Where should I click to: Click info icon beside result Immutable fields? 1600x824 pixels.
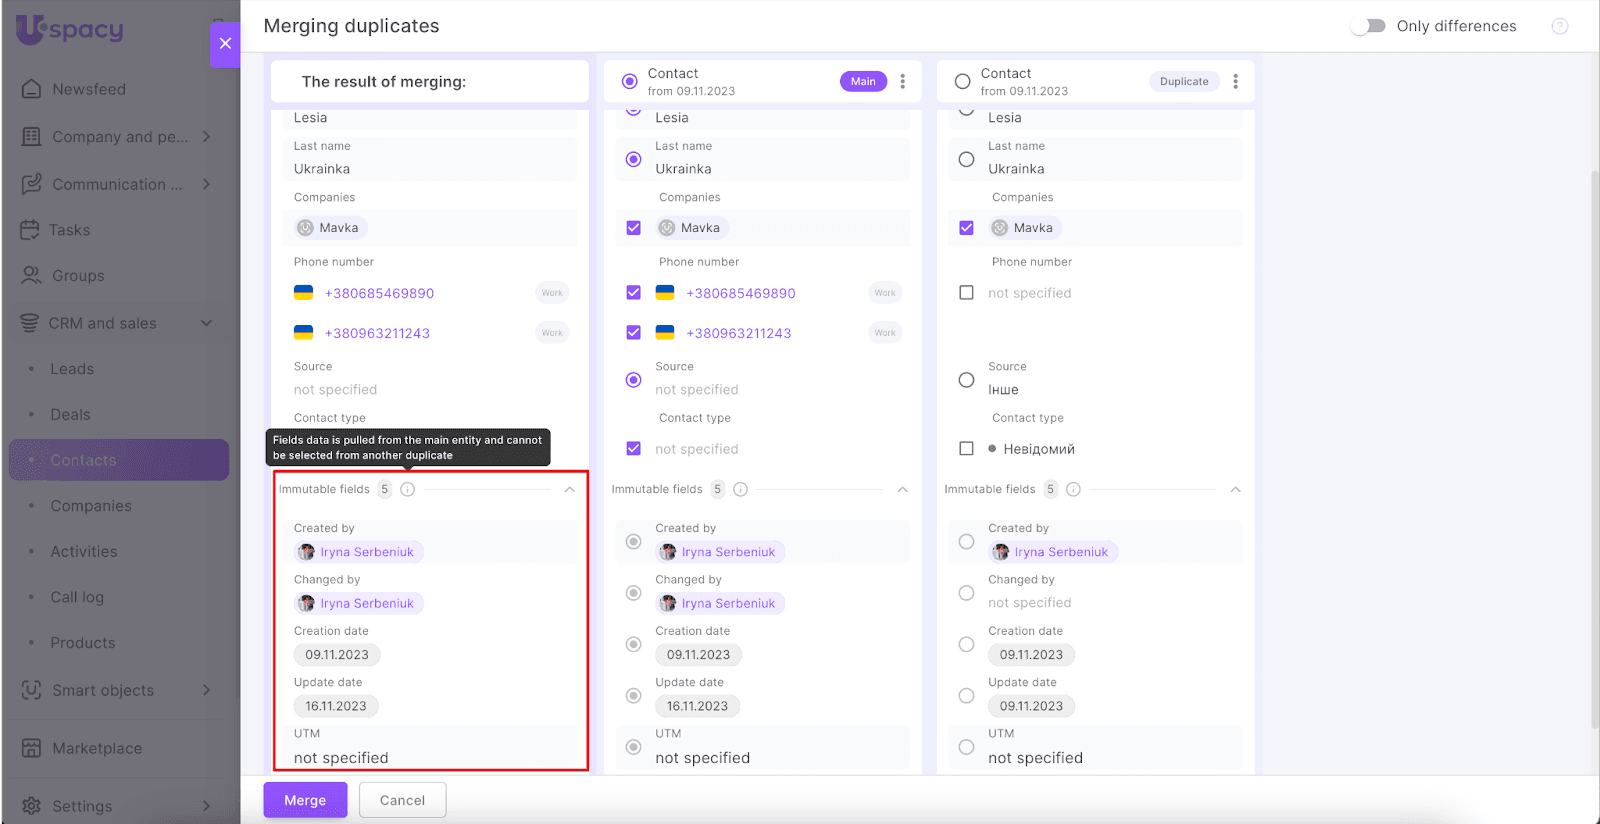tap(407, 490)
